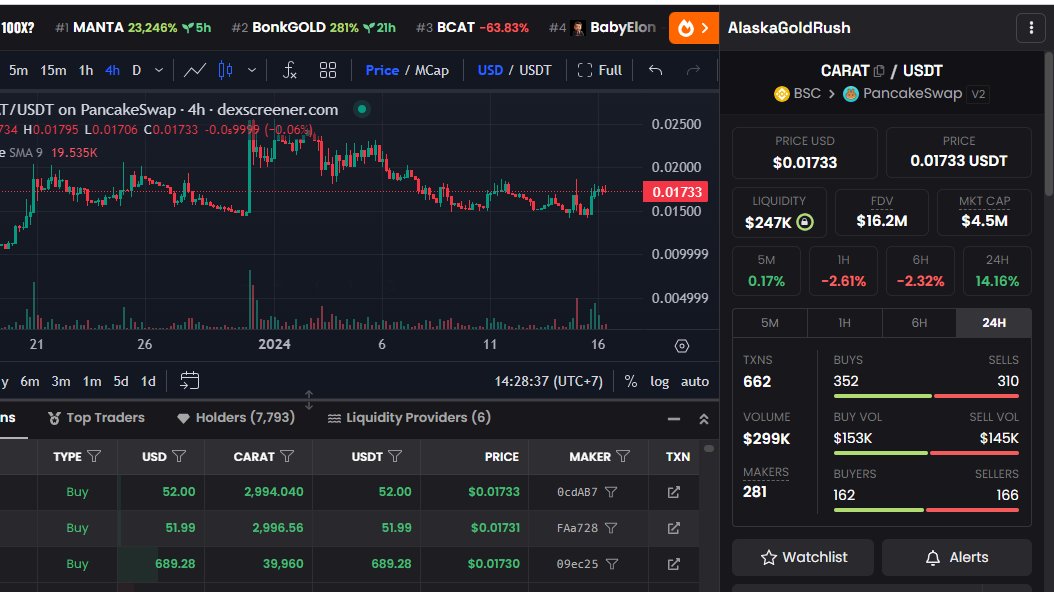The height and width of the screenshot is (592, 1054).
Task: Open the trending fire icon button
Action: 685,28
